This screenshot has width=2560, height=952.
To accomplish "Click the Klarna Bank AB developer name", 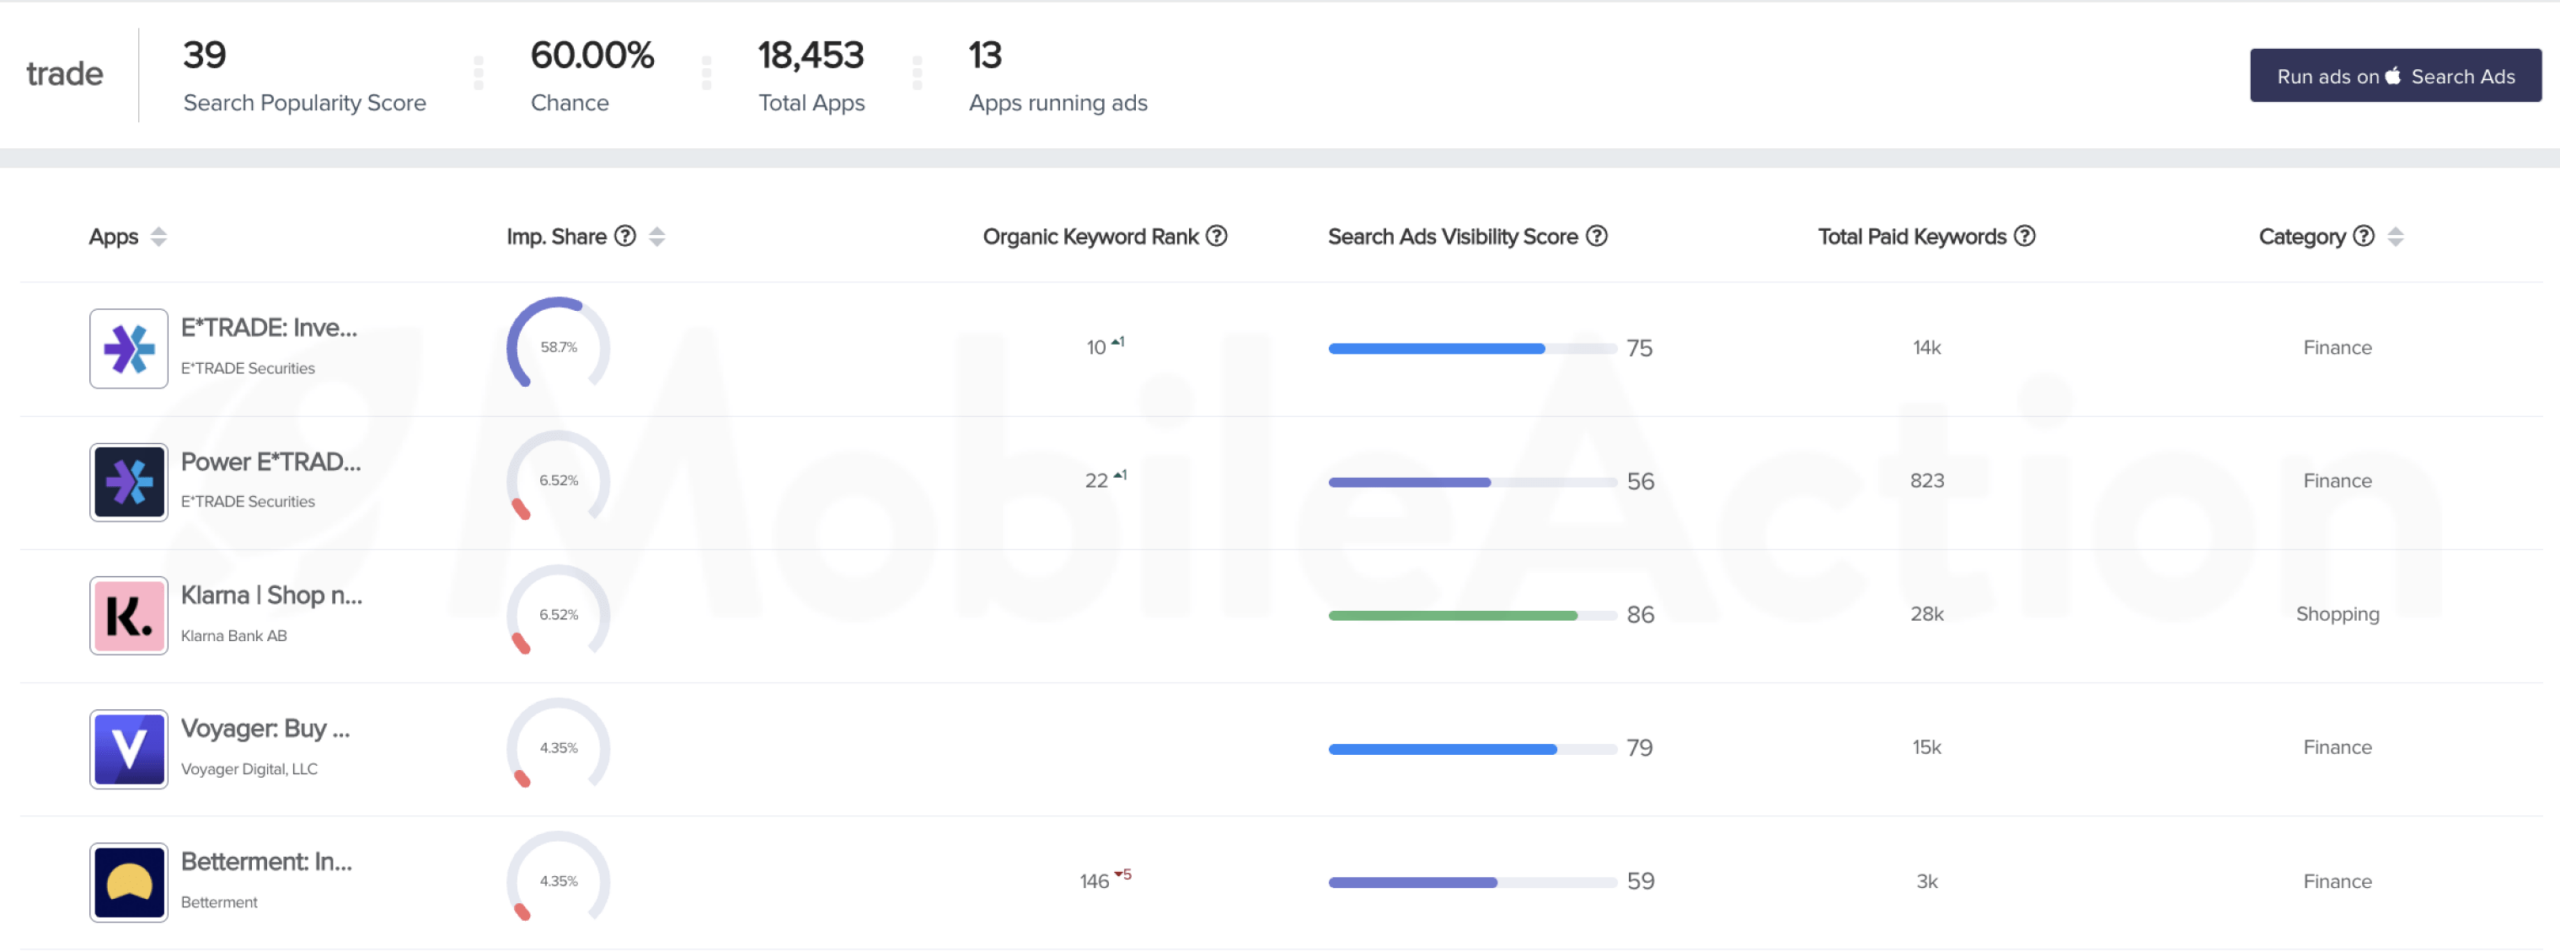I will 234,636.
